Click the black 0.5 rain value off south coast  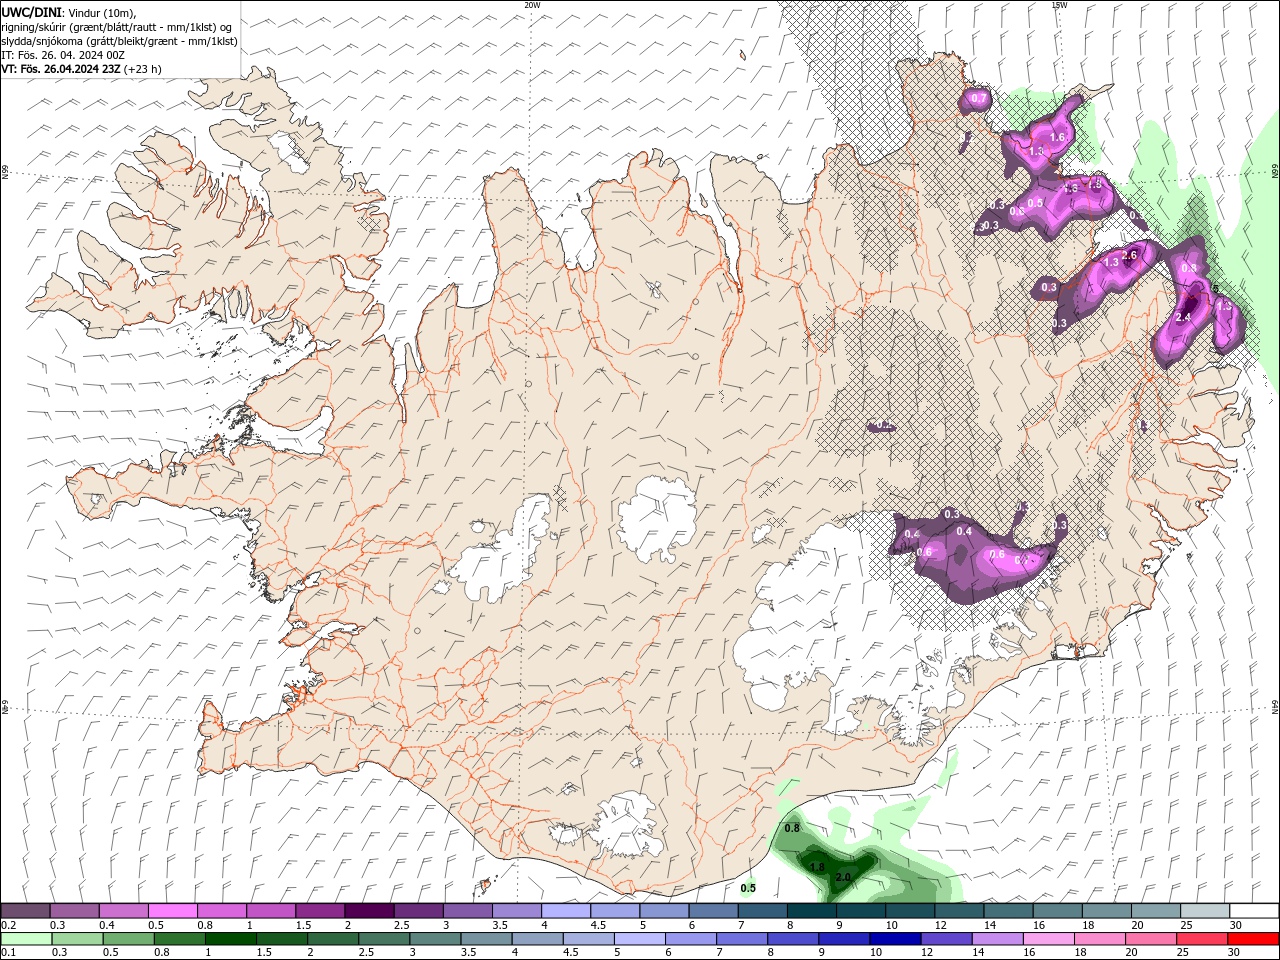pos(748,888)
